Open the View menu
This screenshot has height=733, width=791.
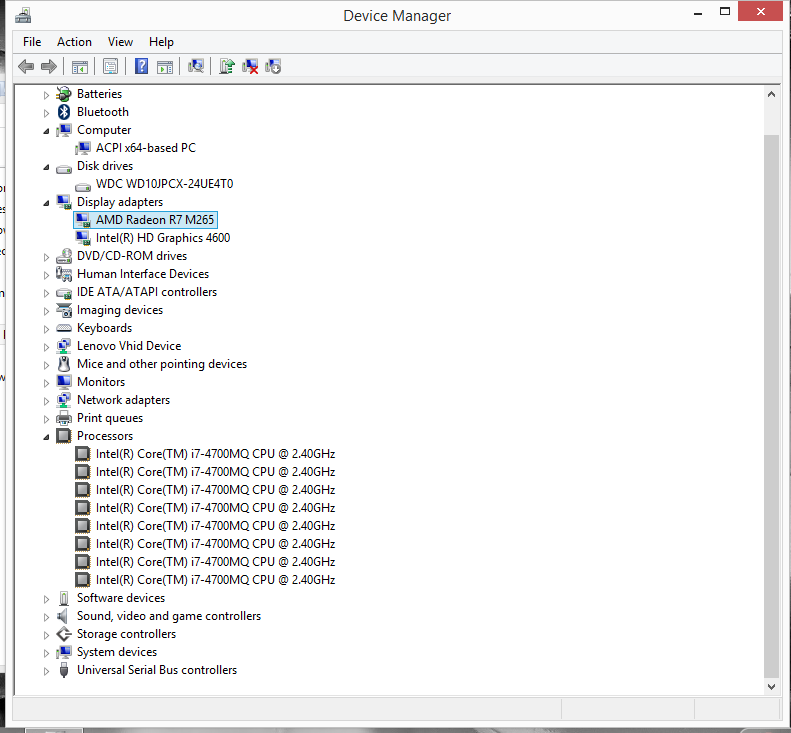(120, 42)
